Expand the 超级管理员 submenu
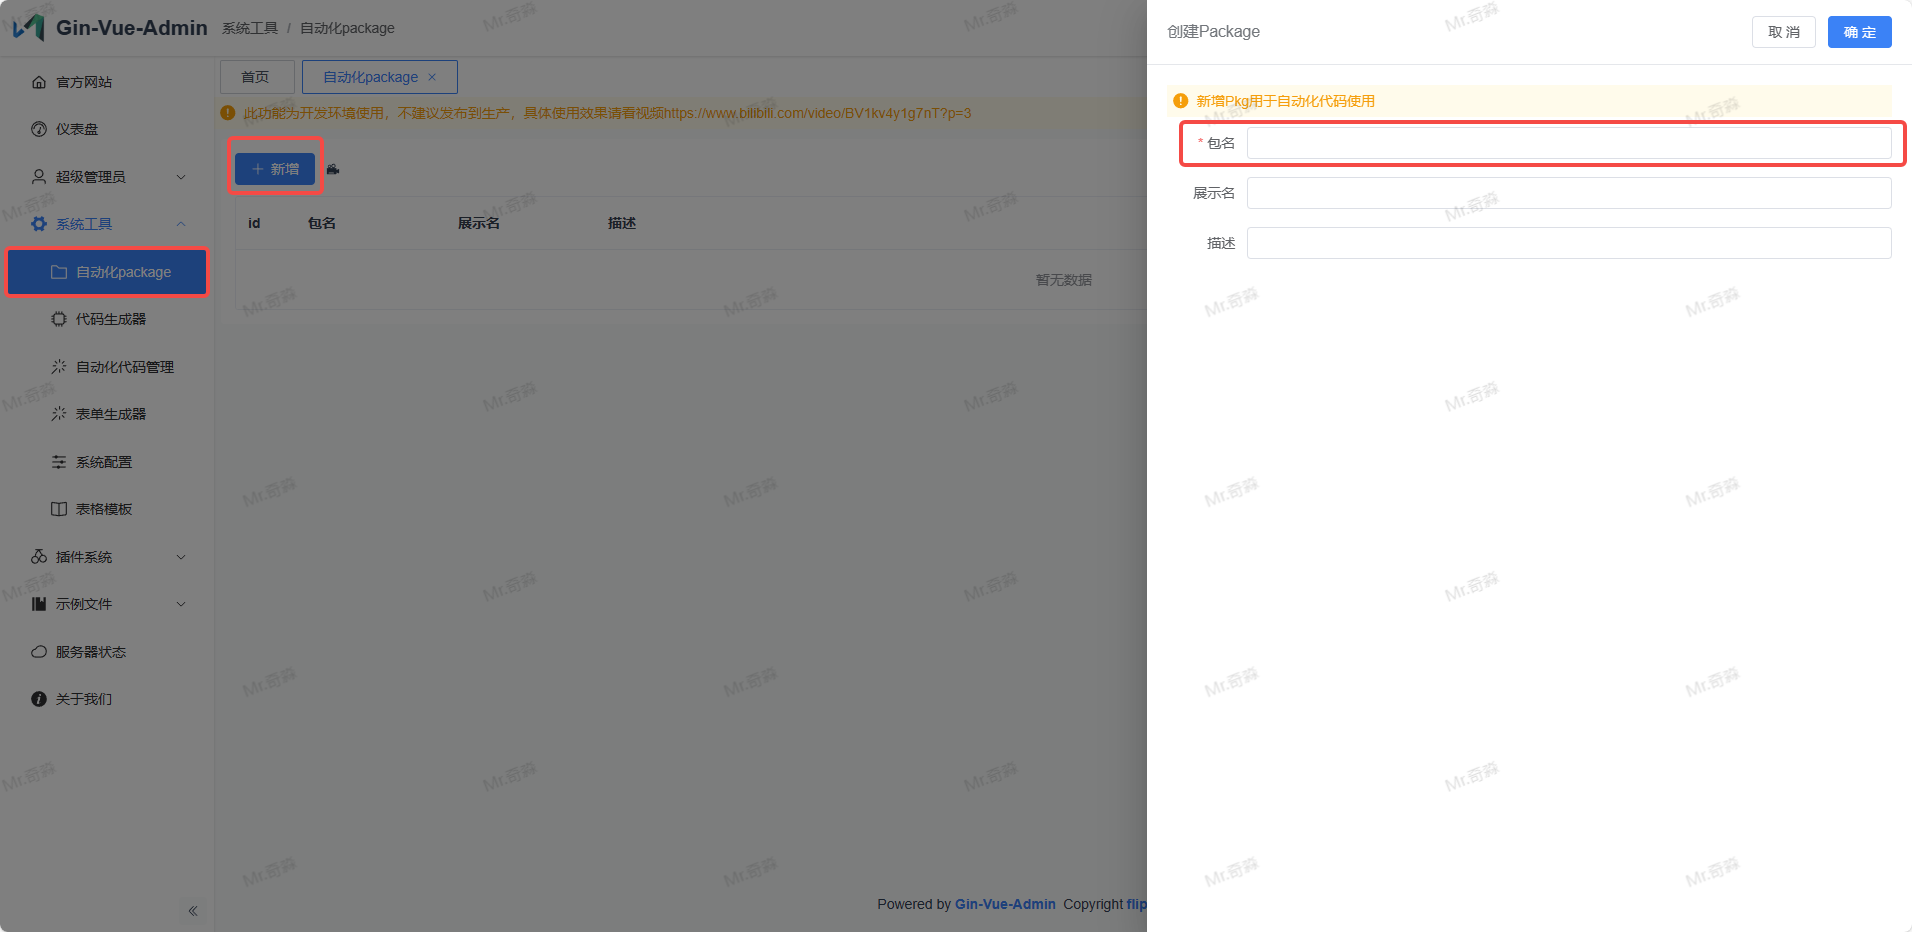1912x932 pixels. [x=107, y=177]
